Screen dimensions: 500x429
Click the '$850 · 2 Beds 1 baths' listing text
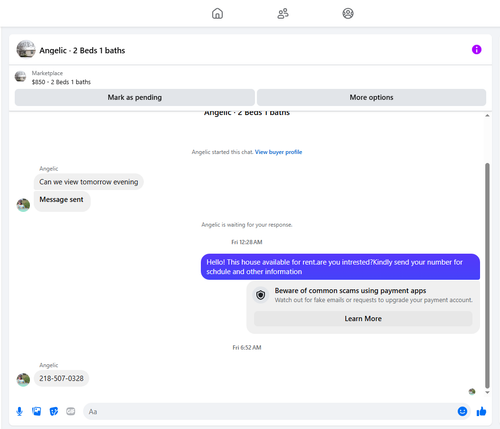pyautogui.click(x=61, y=82)
